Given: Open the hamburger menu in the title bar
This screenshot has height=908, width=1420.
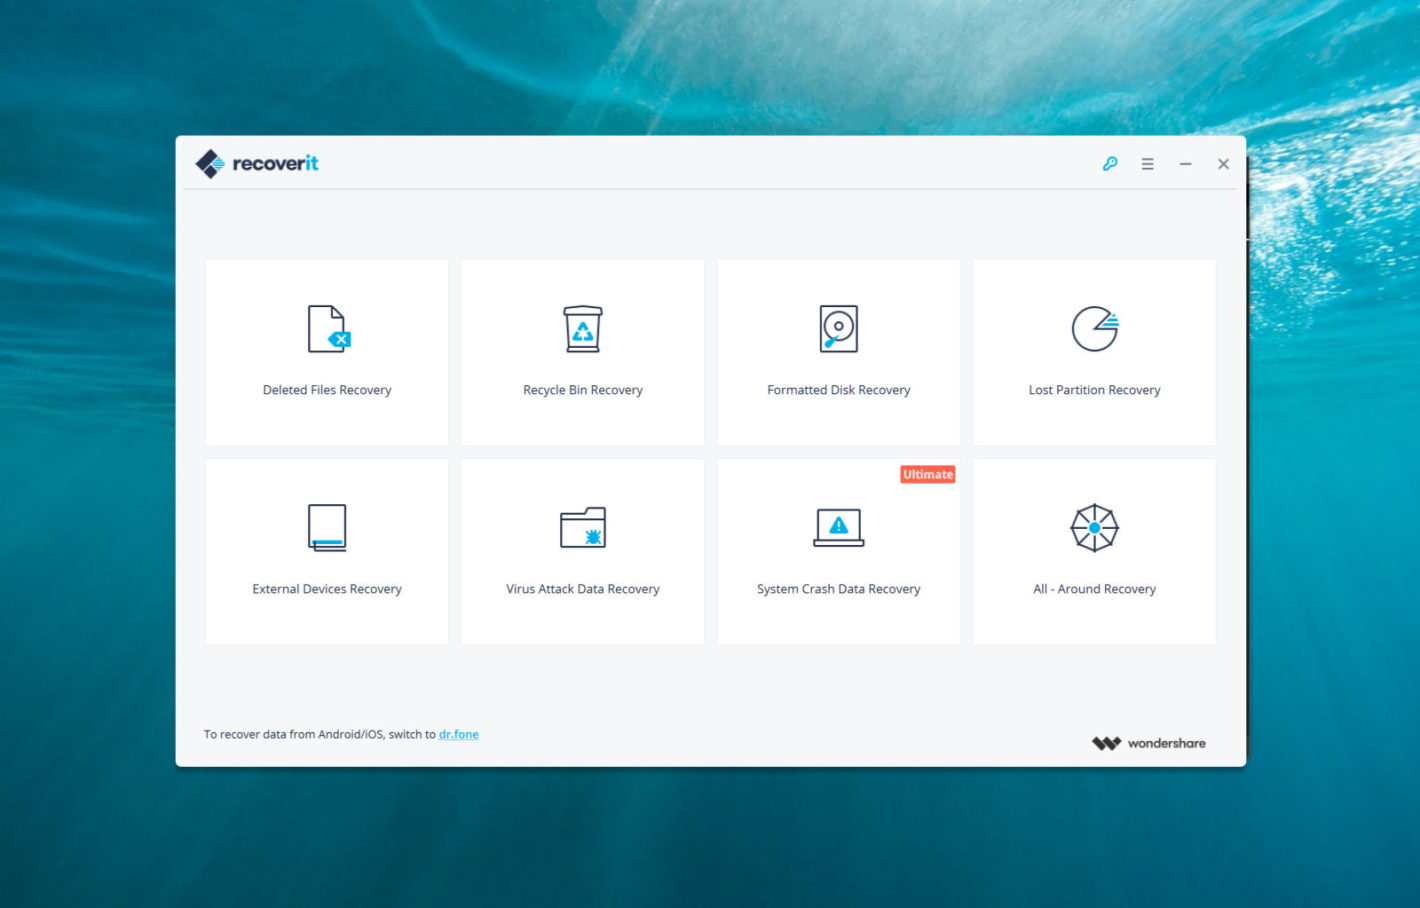Looking at the screenshot, I should click(1147, 163).
